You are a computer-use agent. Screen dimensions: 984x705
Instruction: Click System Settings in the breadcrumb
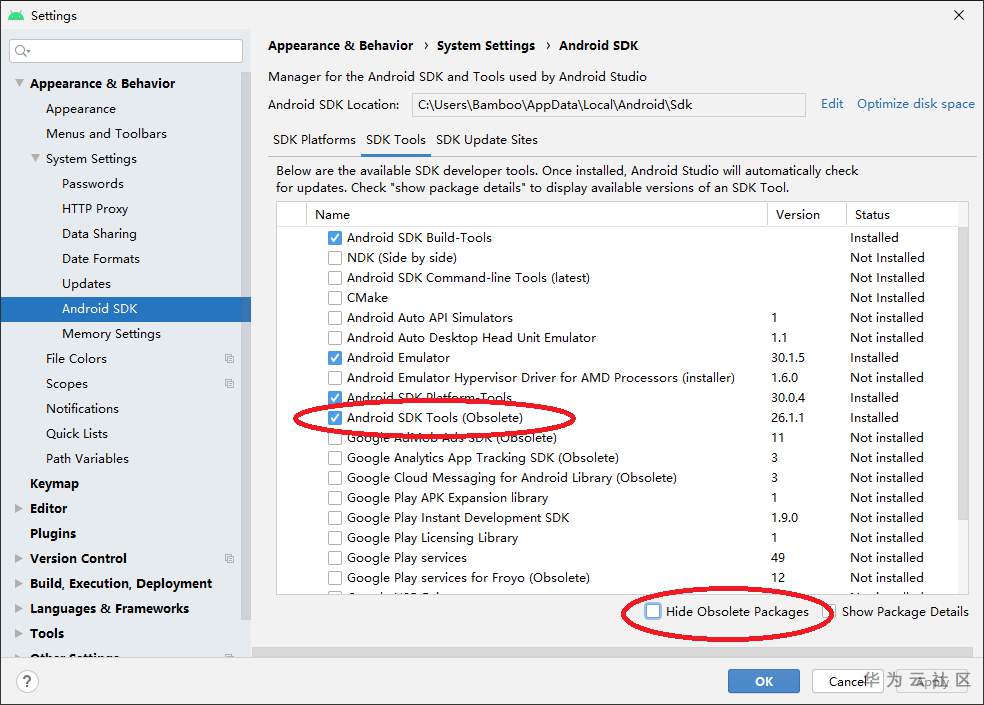tap(486, 46)
